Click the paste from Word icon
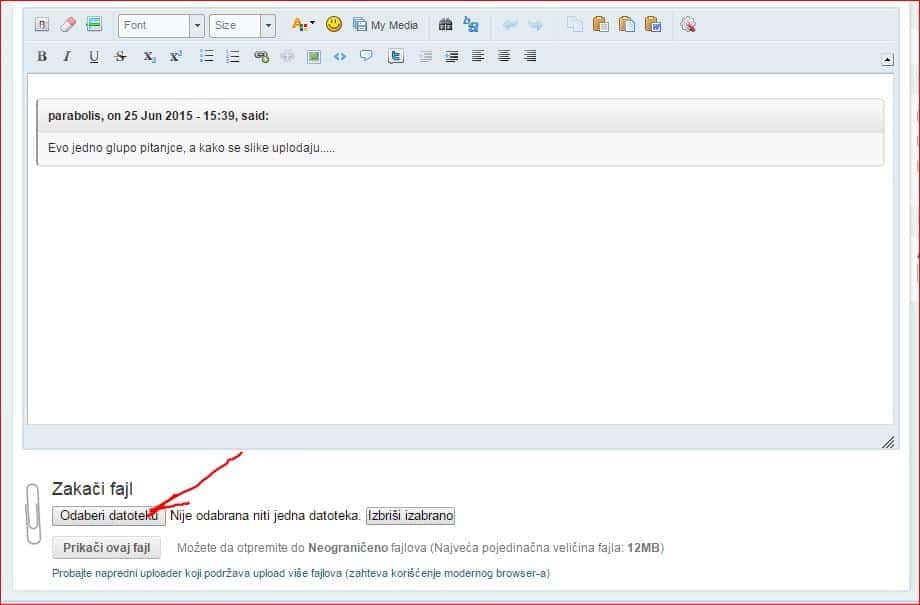The height and width of the screenshot is (605, 920). point(653,25)
